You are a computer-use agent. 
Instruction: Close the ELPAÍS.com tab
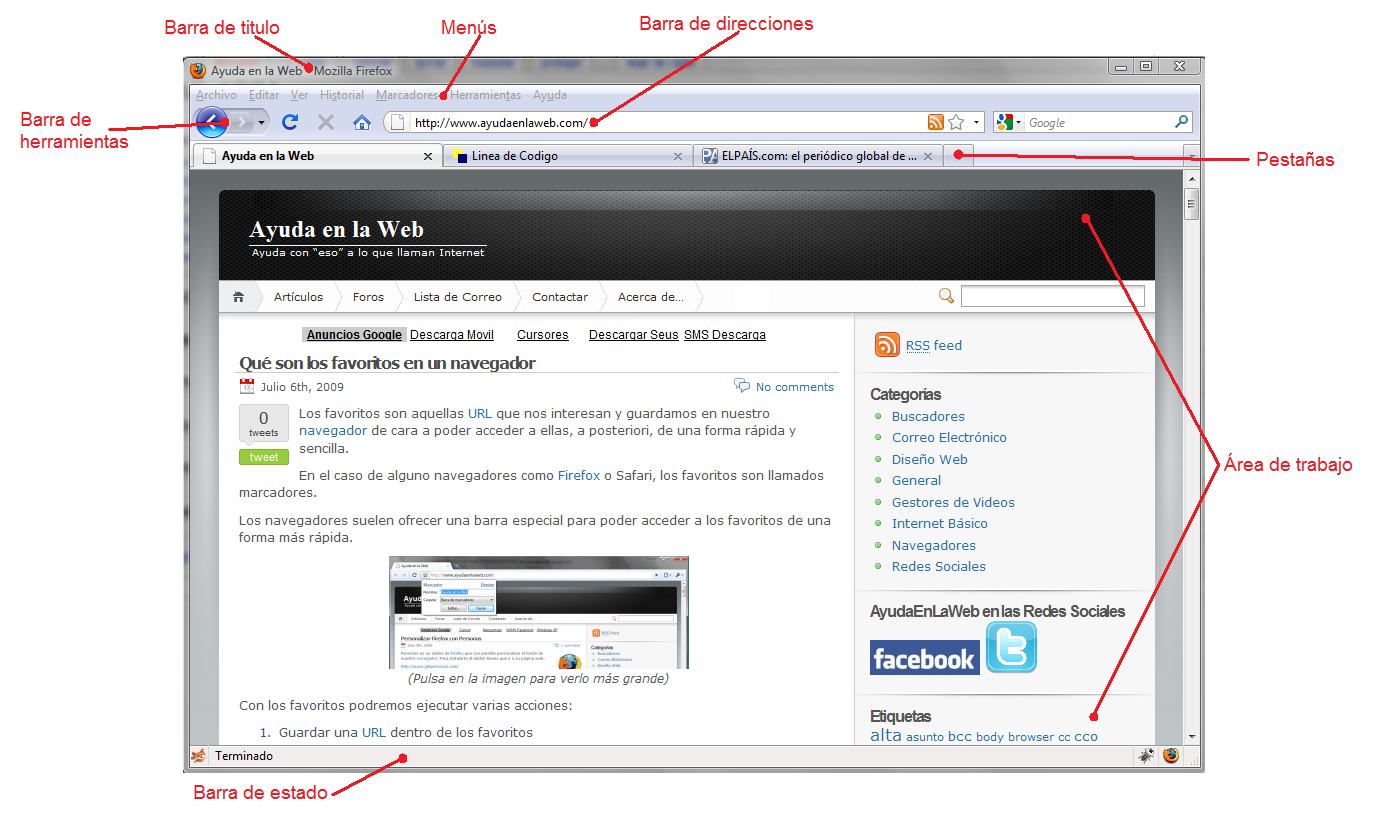[928, 156]
